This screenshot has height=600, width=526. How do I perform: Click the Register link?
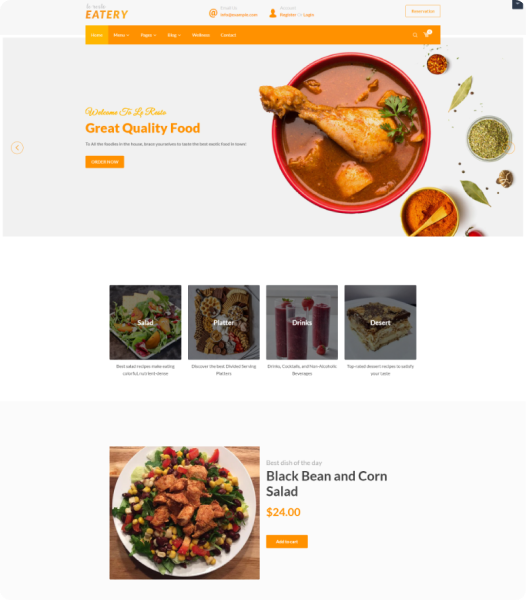288,15
